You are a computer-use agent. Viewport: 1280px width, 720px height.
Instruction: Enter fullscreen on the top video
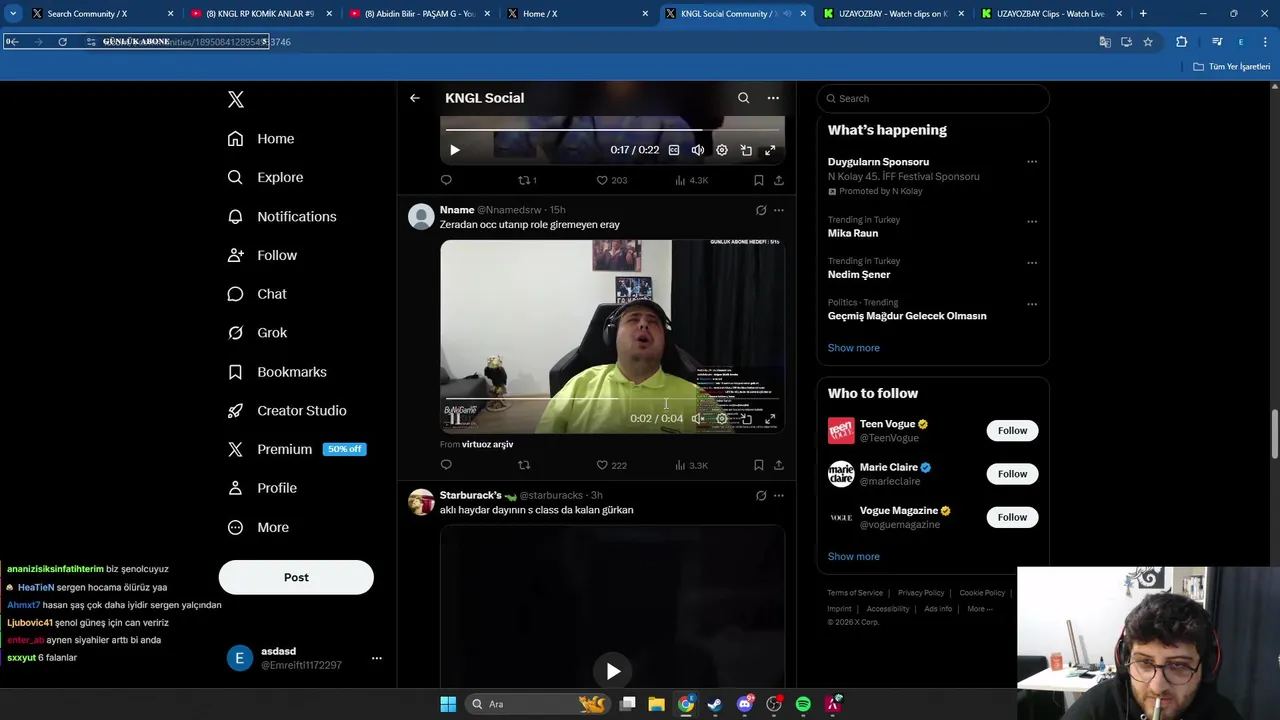pos(770,150)
